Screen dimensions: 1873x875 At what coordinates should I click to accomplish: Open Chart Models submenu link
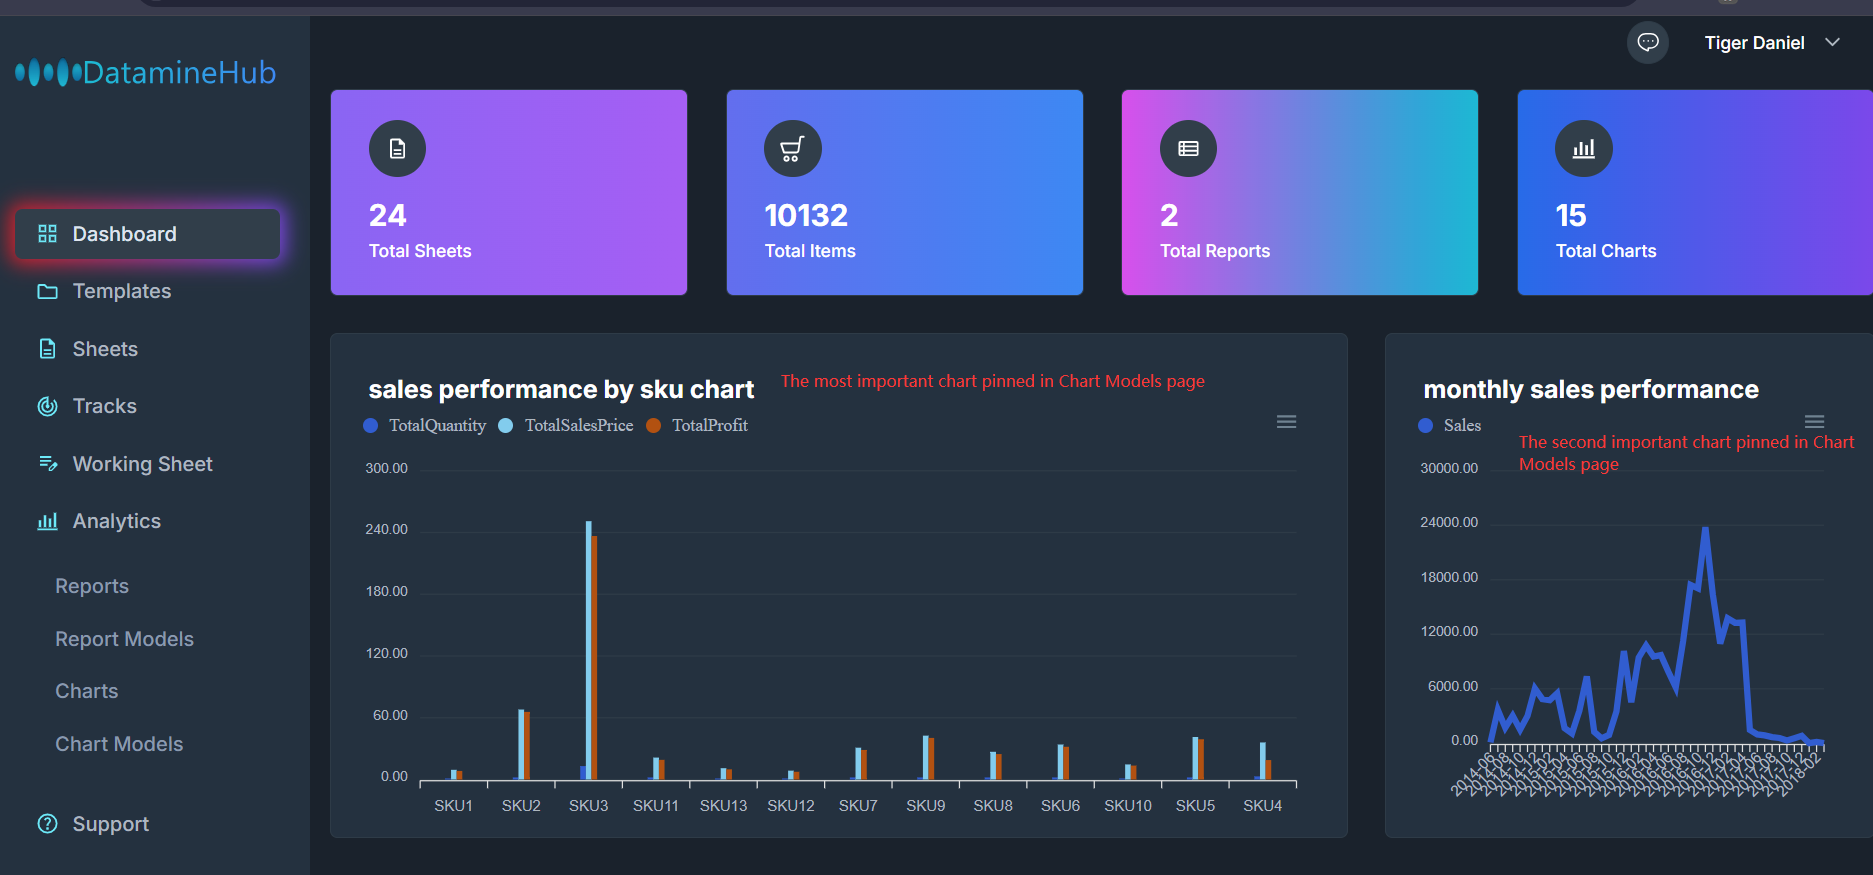coord(119,744)
